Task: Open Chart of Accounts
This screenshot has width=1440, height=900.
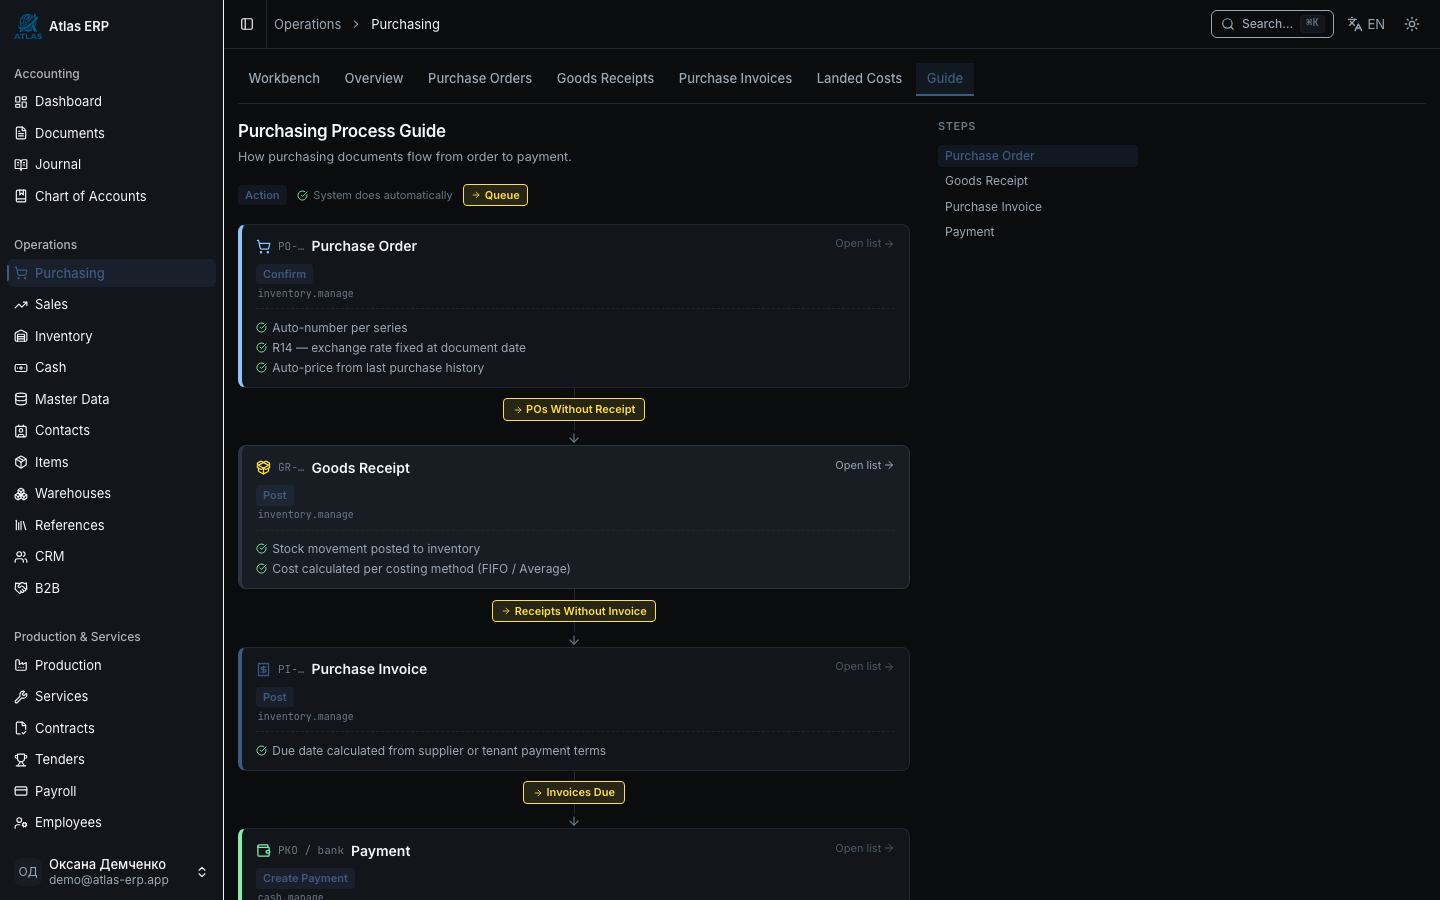Action: point(111,196)
